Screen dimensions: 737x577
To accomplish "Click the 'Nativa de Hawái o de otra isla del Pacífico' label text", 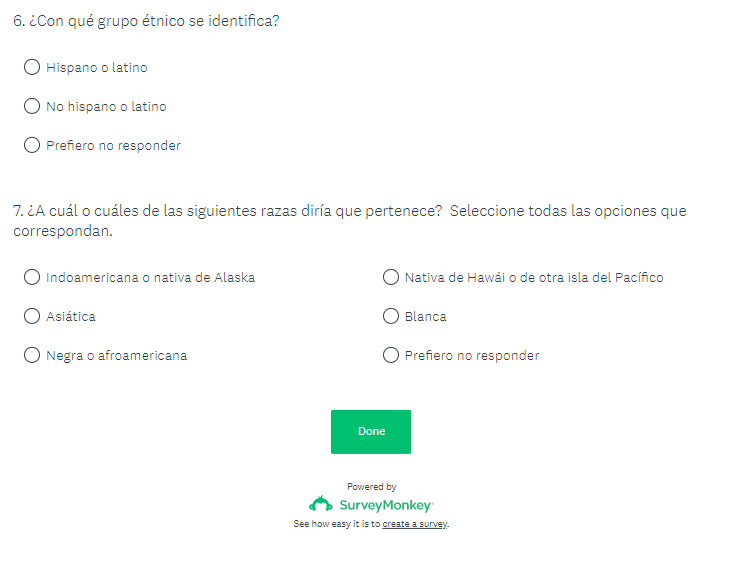I will coord(533,277).
